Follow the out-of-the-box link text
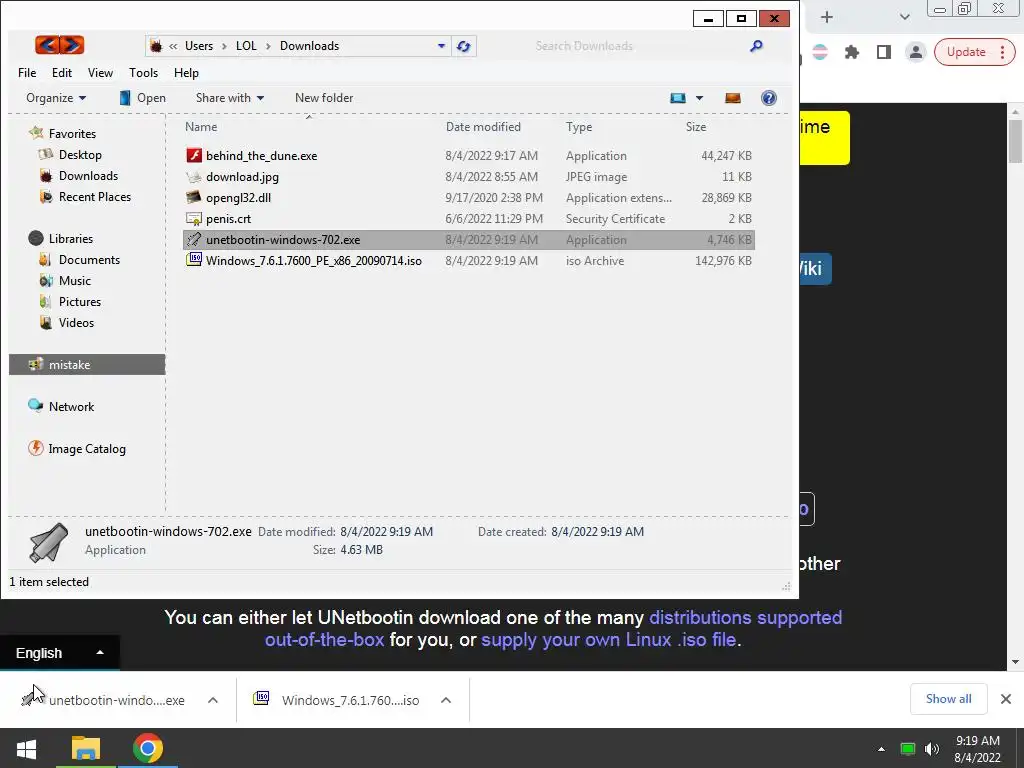The width and height of the screenshot is (1024, 768). click(x=325, y=640)
